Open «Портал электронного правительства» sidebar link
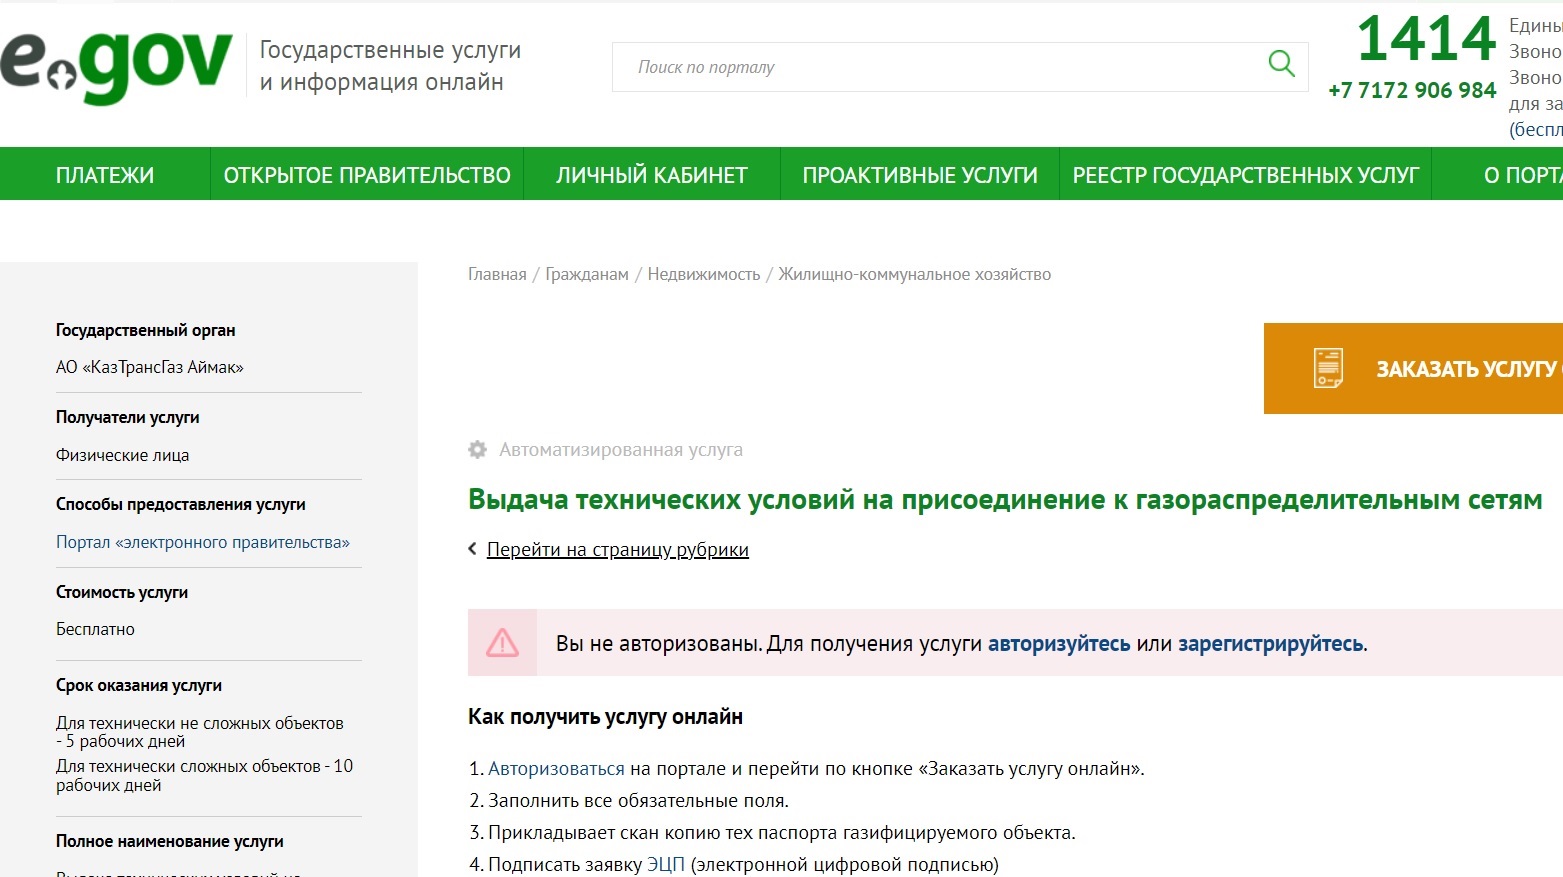Image resolution: width=1563 pixels, height=877 pixels. [x=203, y=541]
